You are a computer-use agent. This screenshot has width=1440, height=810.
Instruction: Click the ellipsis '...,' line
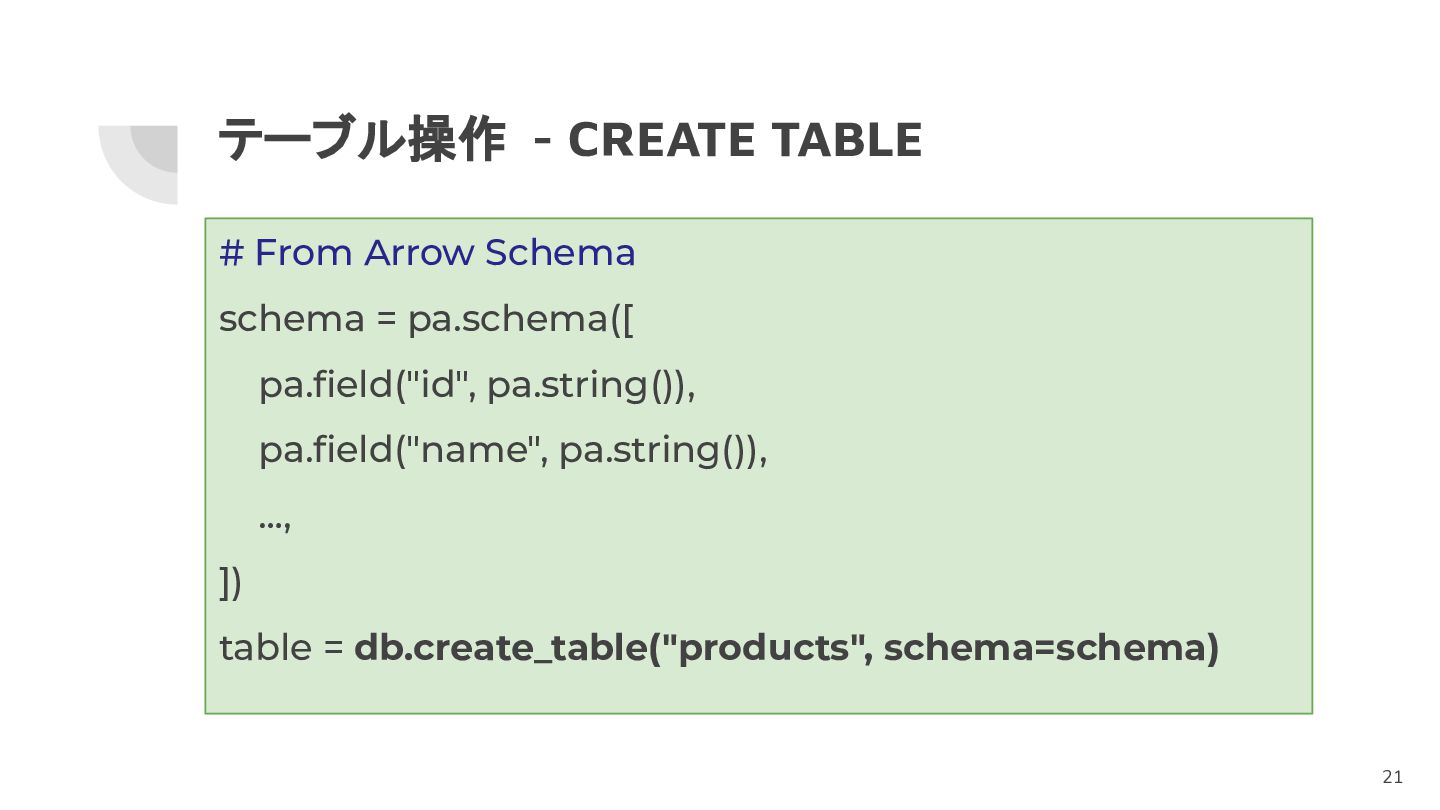[274, 521]
